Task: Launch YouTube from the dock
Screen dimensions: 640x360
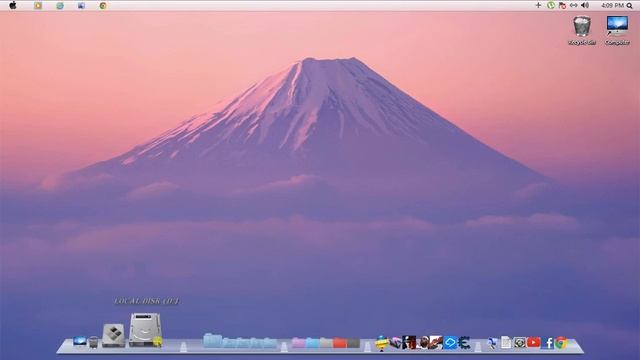Action: pos(533,342)
